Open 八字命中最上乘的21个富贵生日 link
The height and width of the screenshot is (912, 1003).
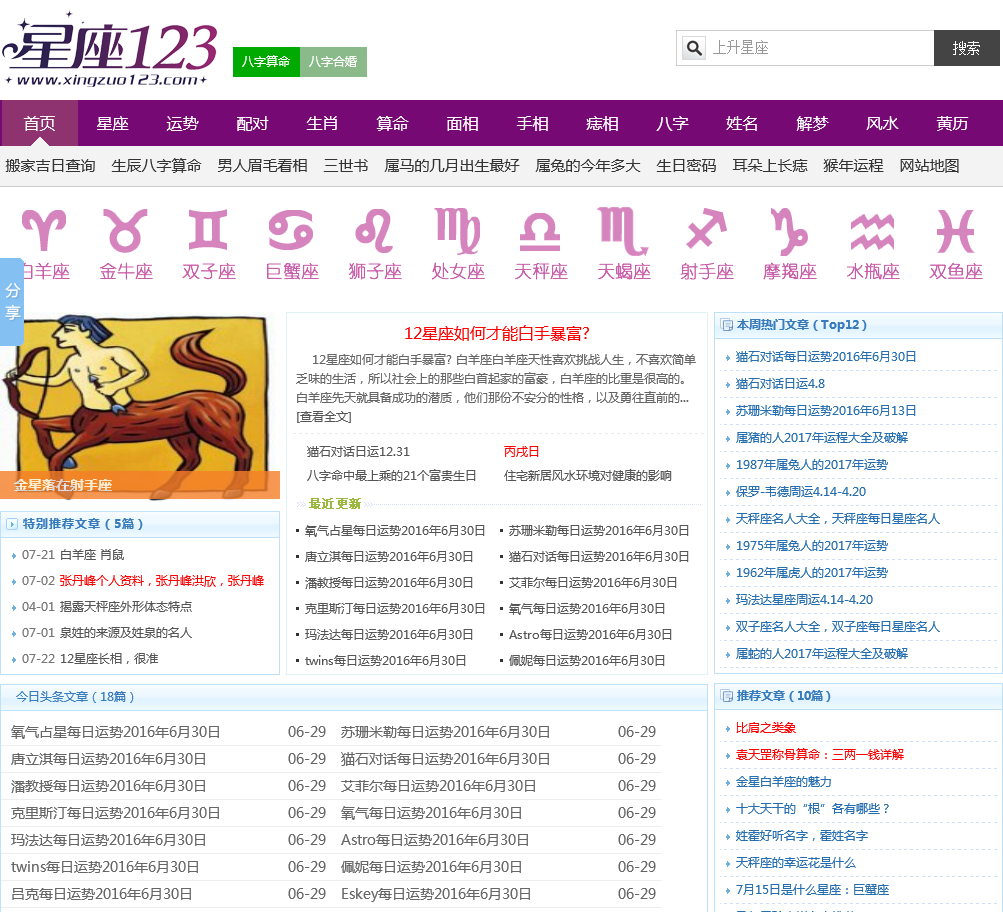click(391, 476)
